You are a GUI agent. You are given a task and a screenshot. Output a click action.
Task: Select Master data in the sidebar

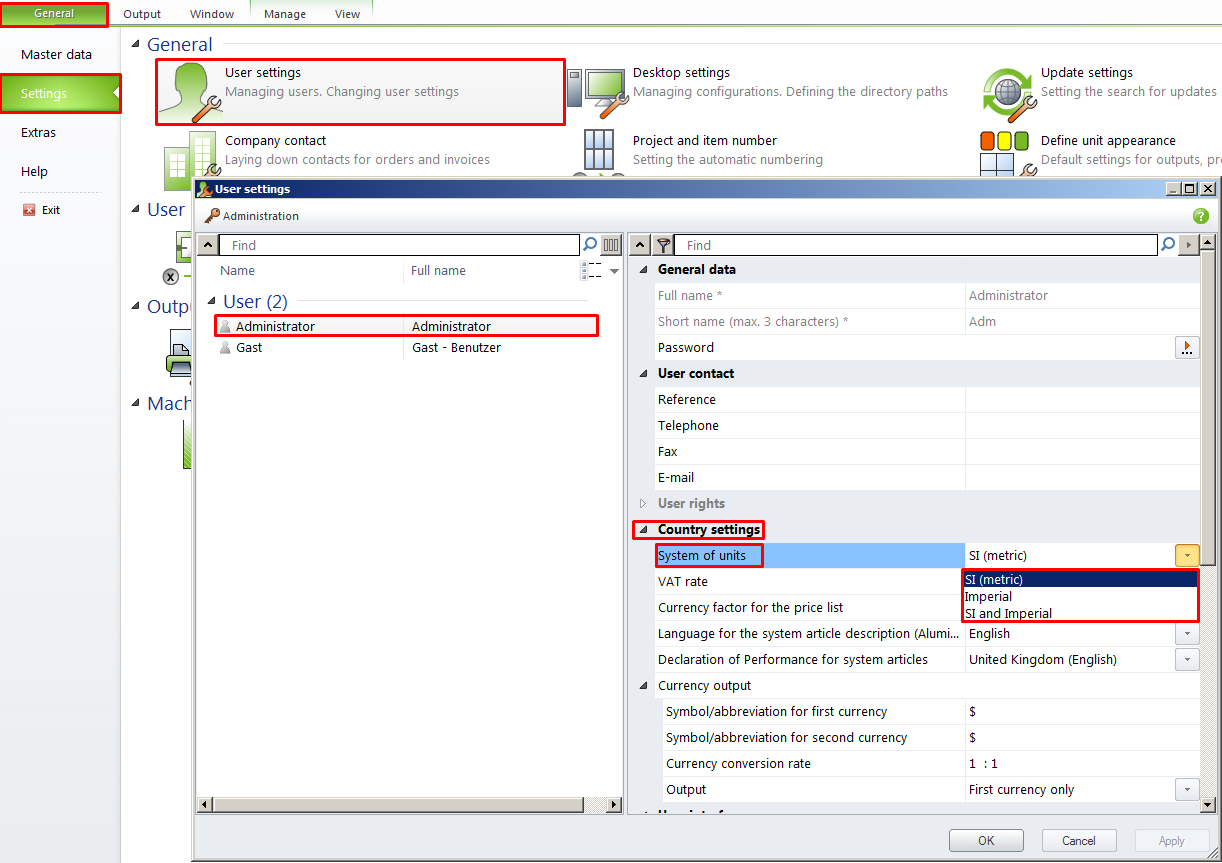[56, 55]
